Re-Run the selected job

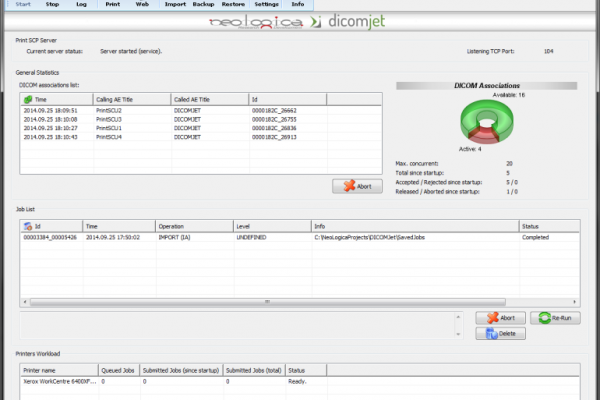pos(555,318)
